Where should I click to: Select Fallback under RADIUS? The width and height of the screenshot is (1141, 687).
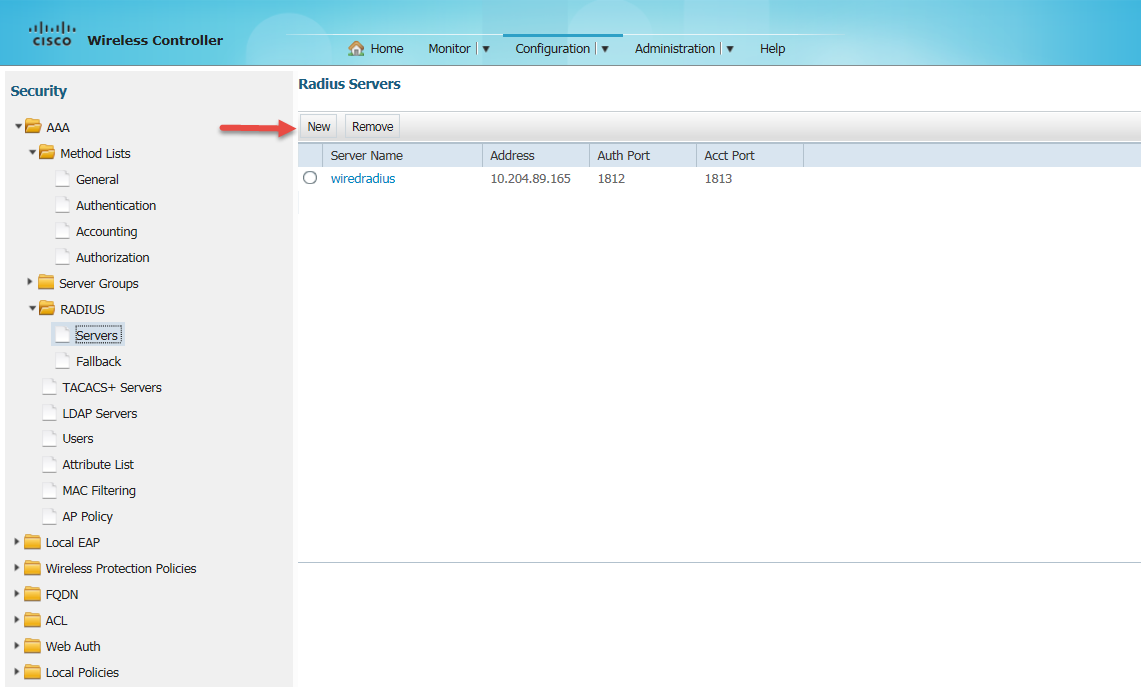98,361
